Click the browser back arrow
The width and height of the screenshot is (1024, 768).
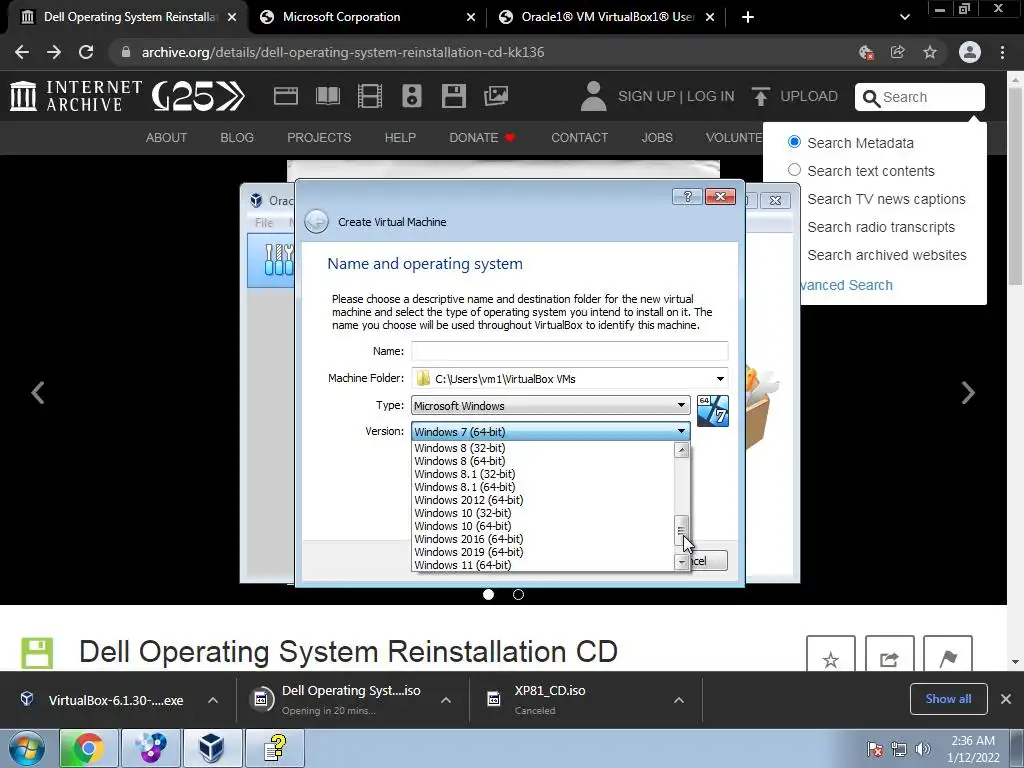point(22,52)
